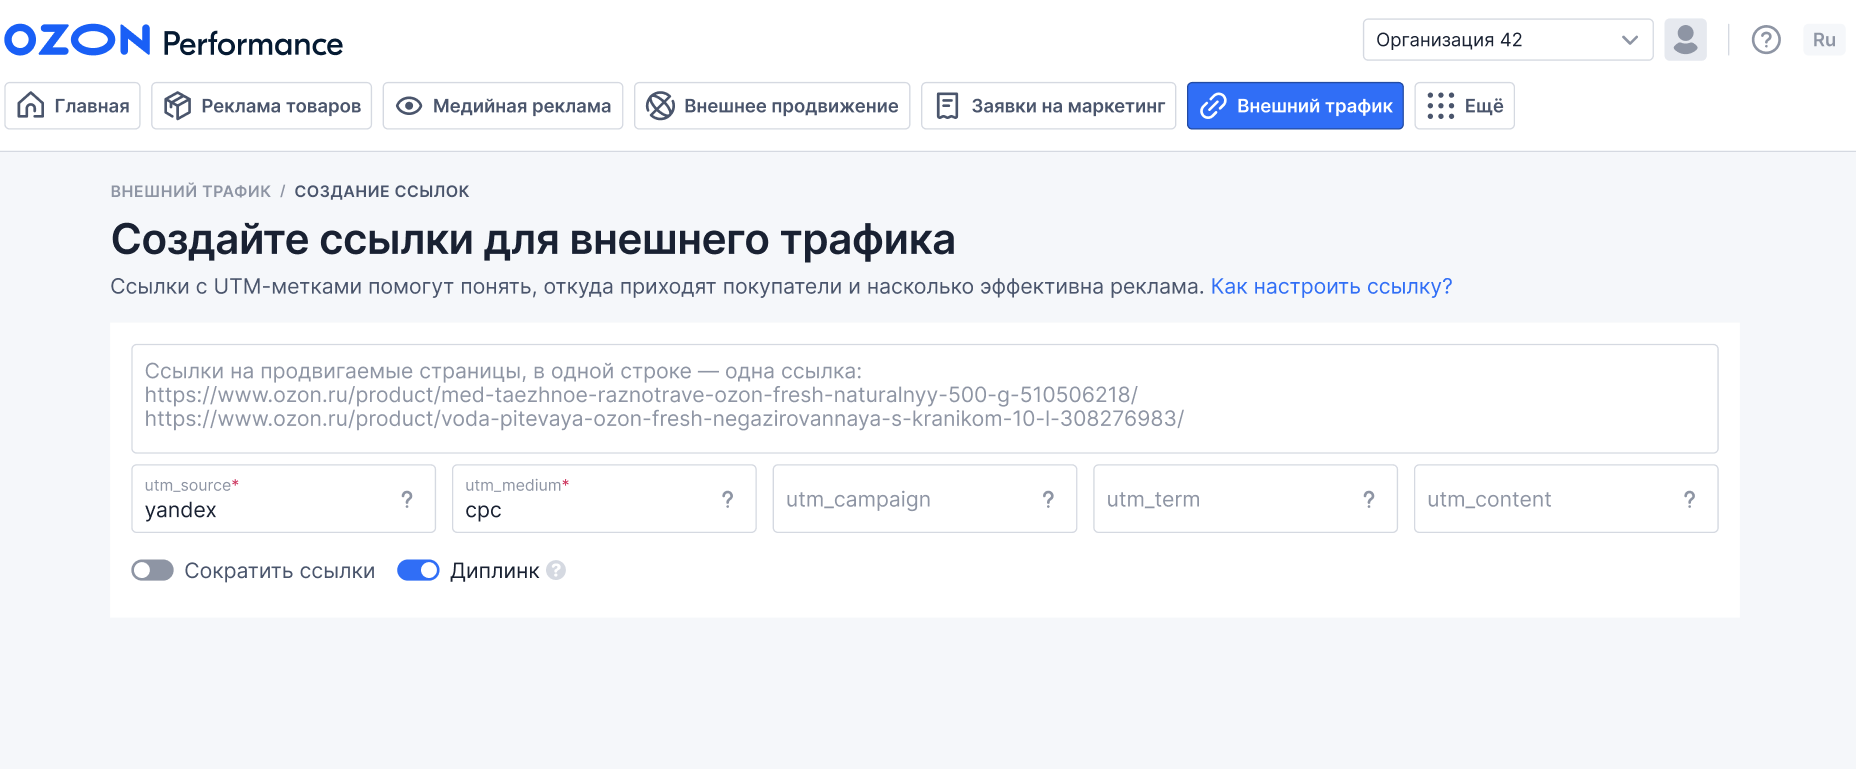The height and width of the screenshot is (769, 1856).
Task: Click the ВНЕШНИЙ ТРАФИК breadcrumb
Action: point(190,191)
